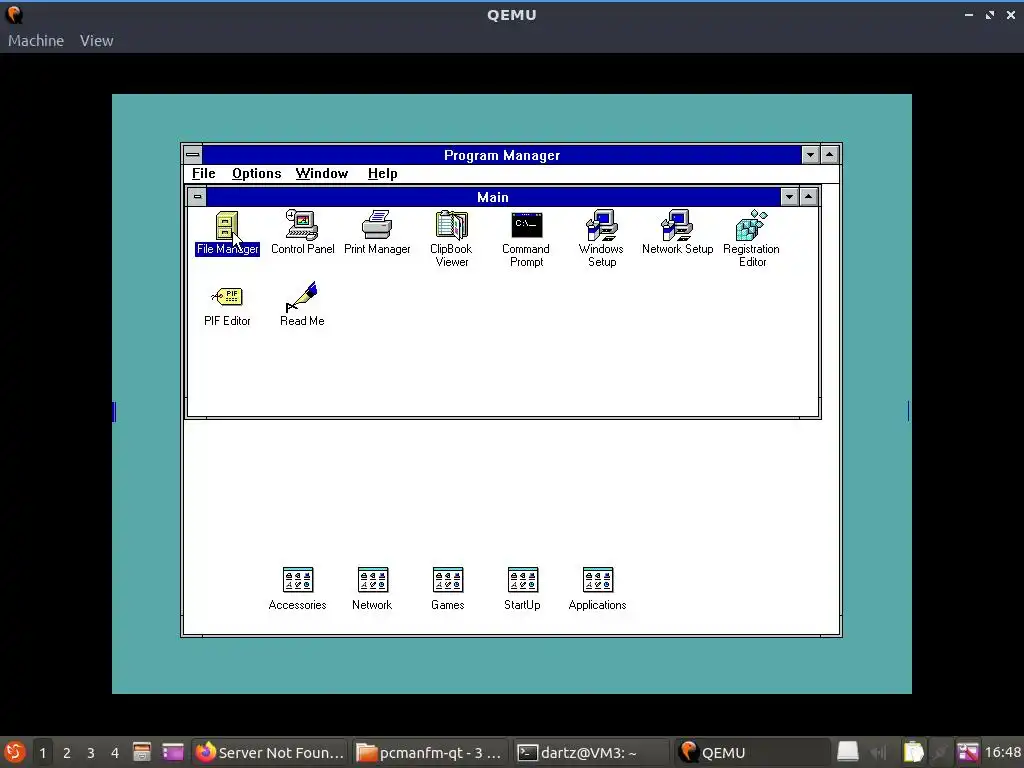This screenshot has height=768, width=1024.
Task: Open the Help menu in Program Manager
Action: click(x=383, y=174)
